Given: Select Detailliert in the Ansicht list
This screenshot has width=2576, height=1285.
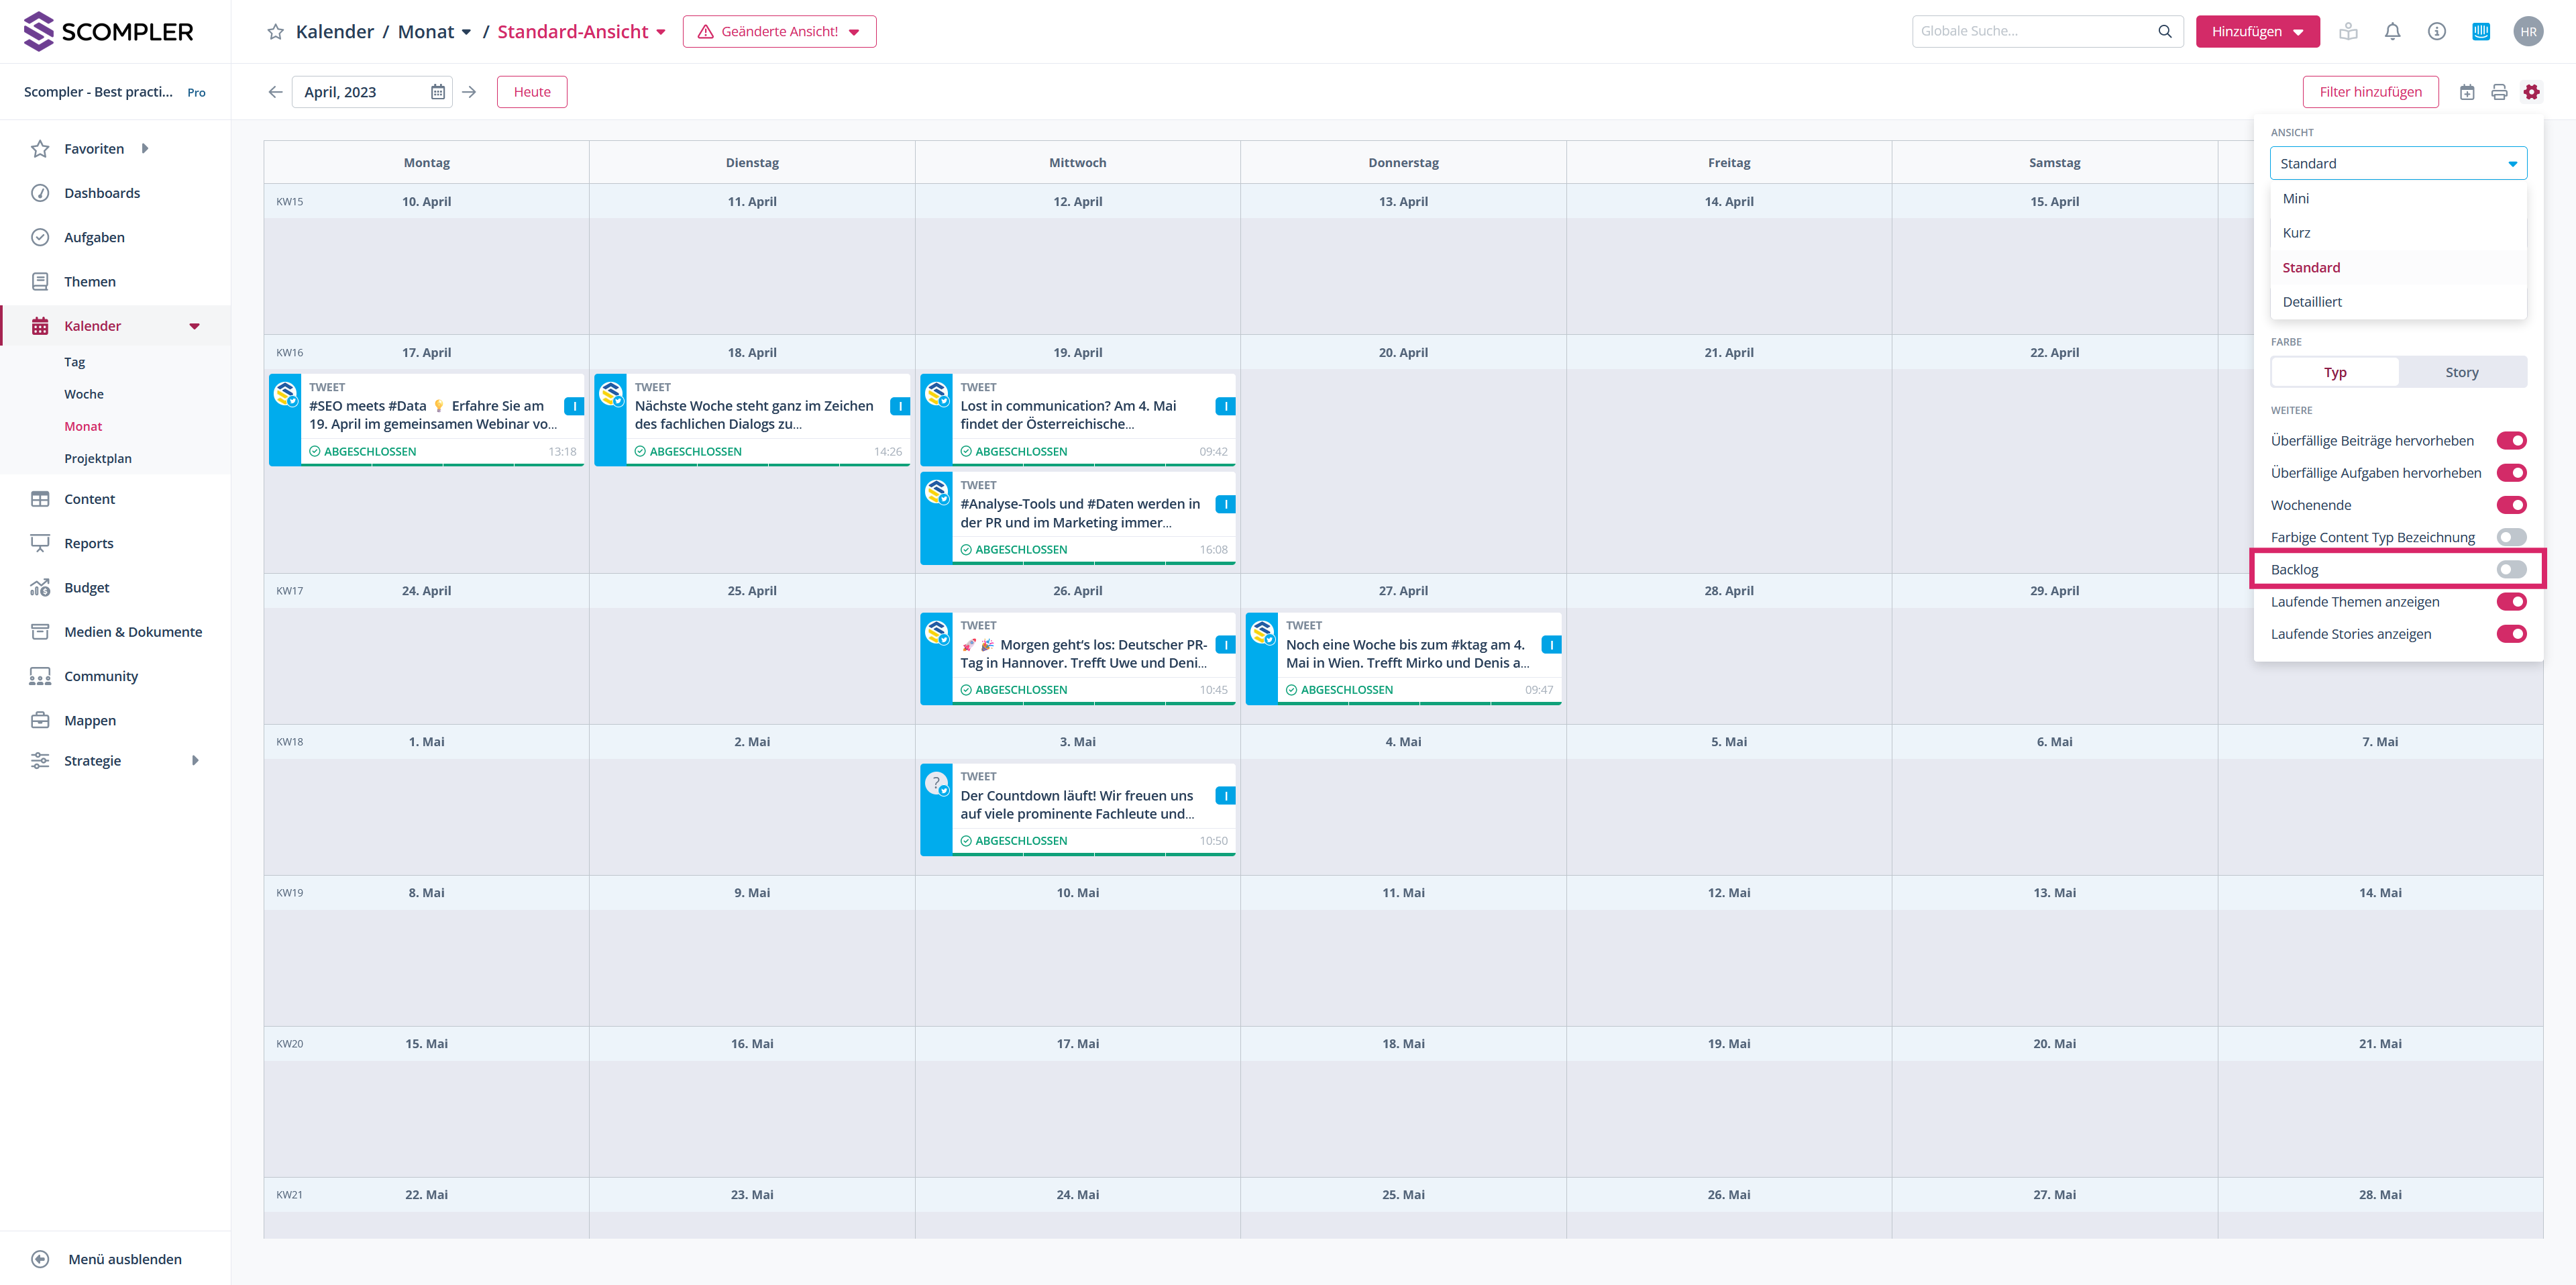Looking at the screenshot, I should [x=2311, y=302].
